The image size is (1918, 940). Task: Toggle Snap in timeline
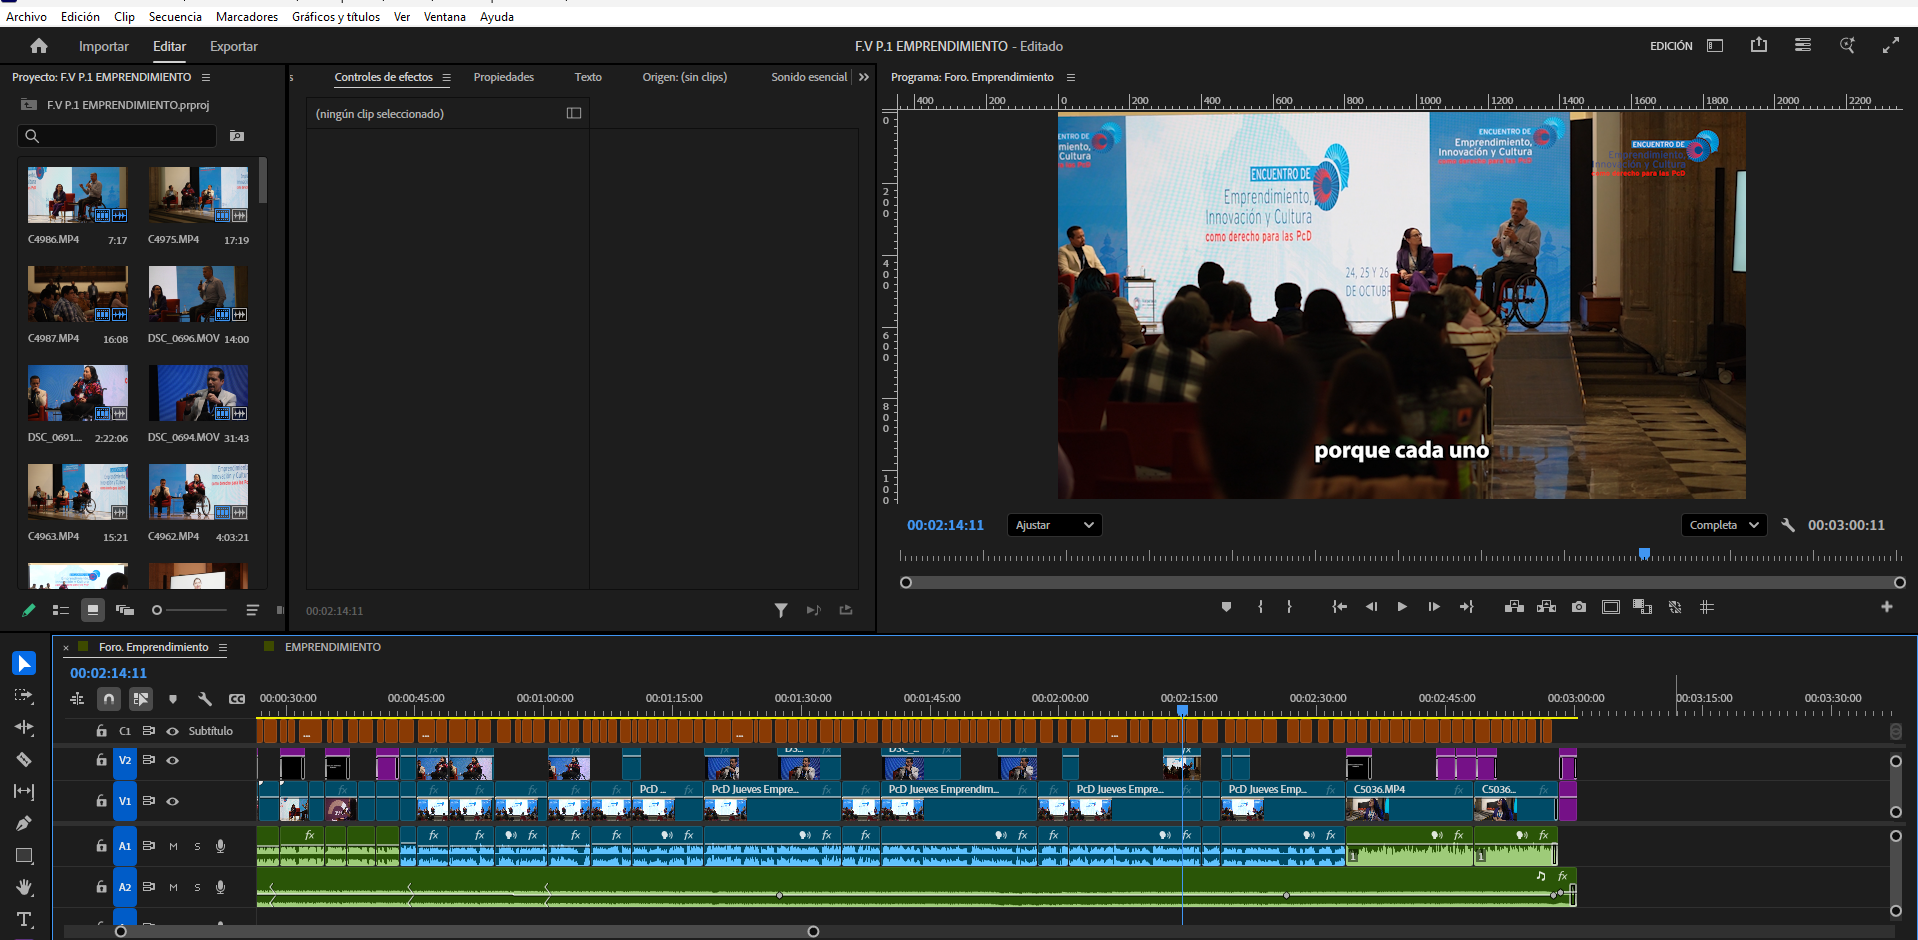[109, 699]
